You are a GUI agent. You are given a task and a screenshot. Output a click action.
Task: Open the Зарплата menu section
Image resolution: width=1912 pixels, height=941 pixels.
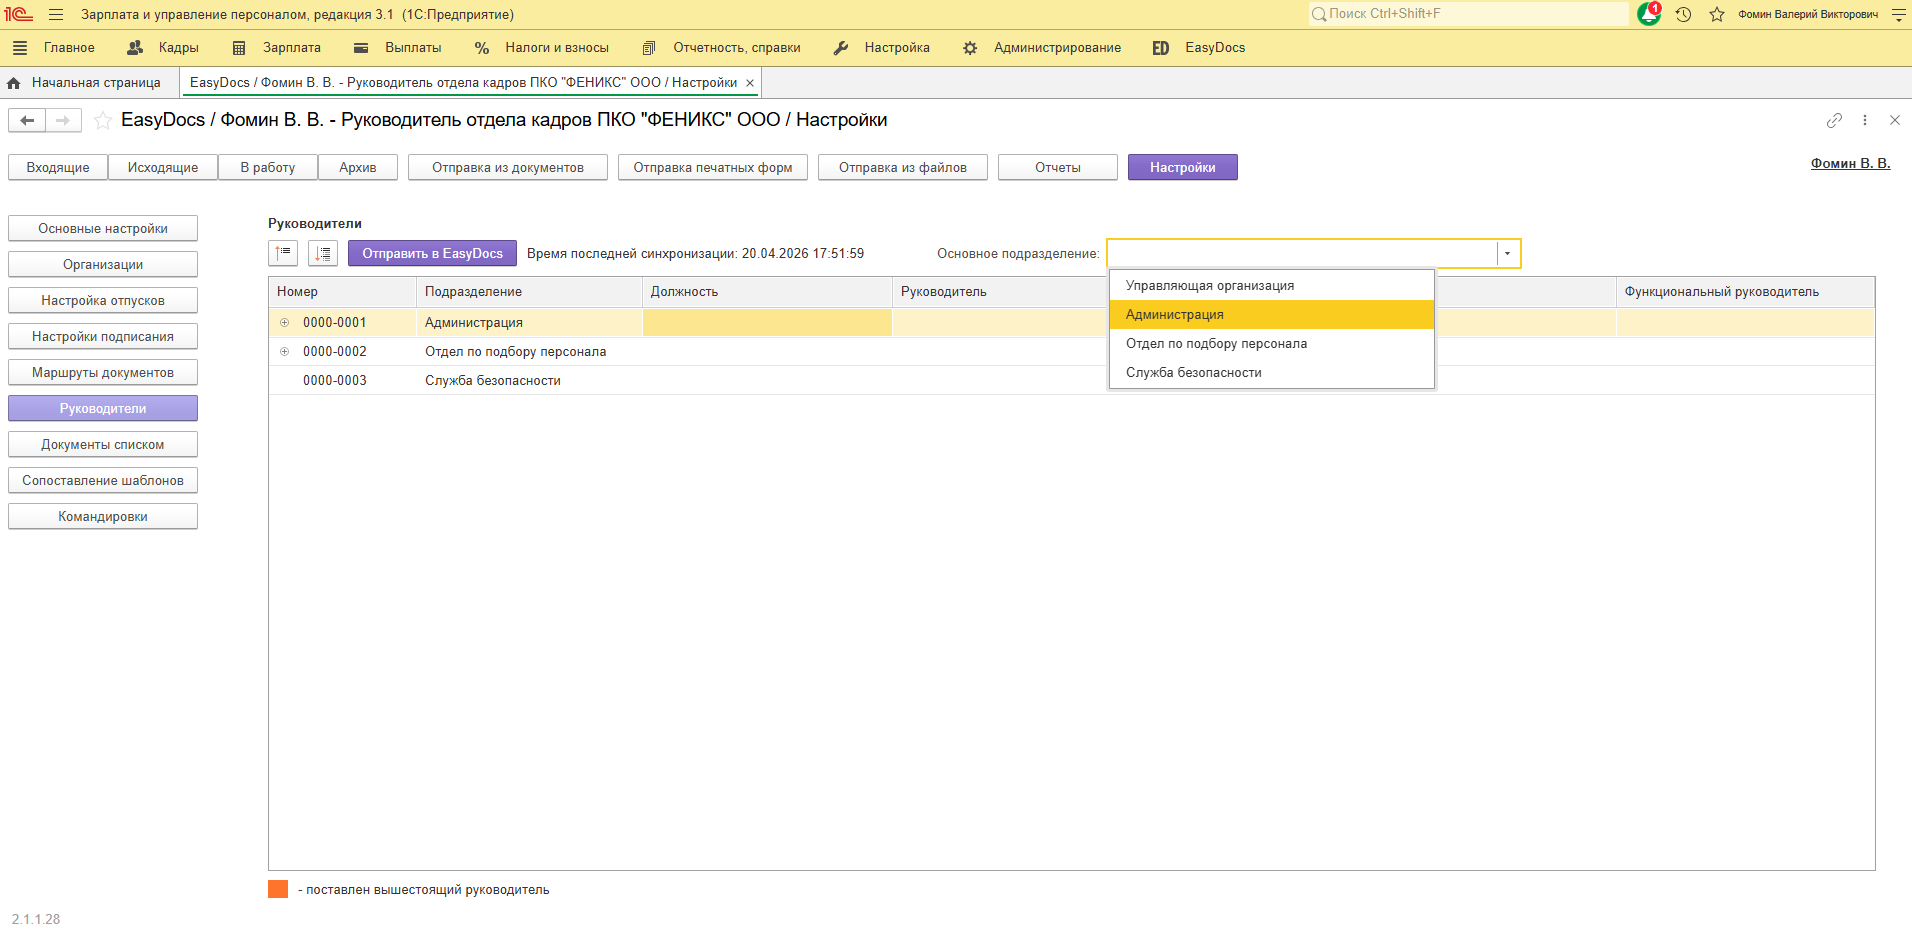pos(292,48)
